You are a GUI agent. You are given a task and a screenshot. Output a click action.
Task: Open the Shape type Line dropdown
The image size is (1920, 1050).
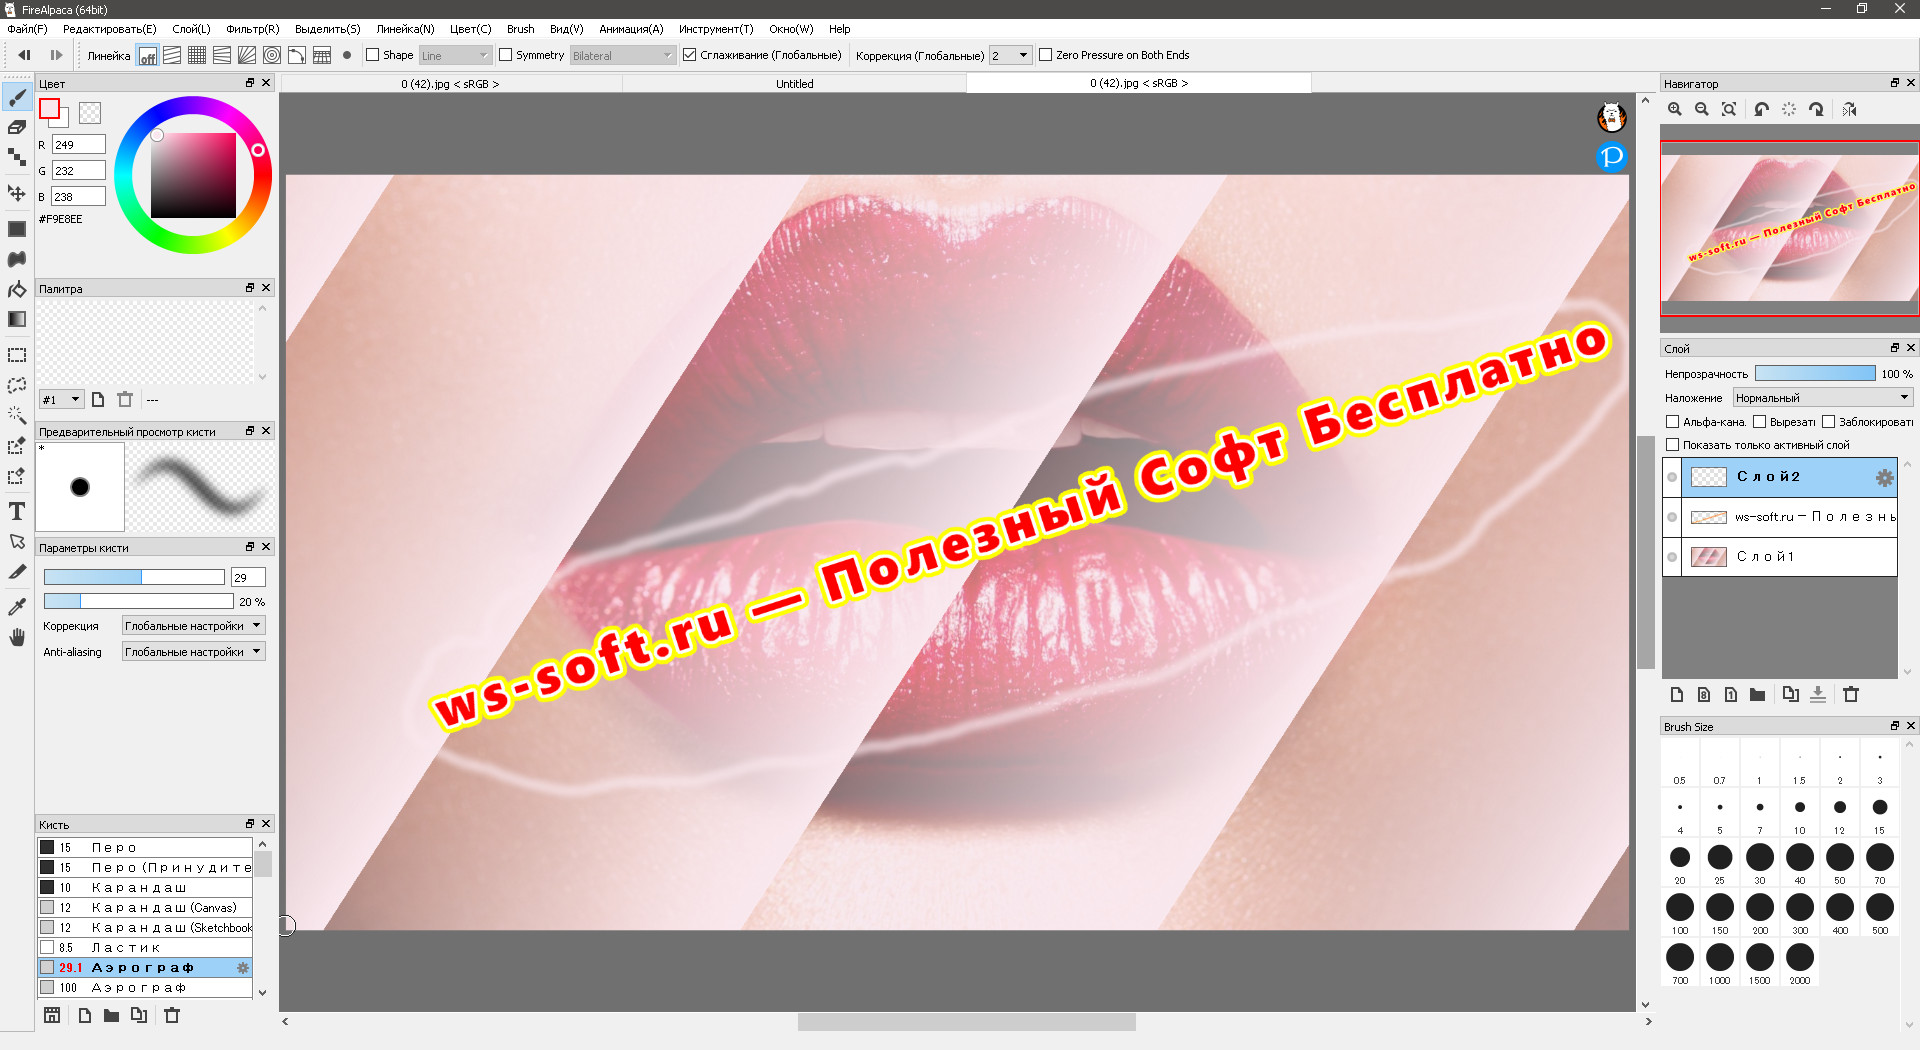(x=455, y=56)
